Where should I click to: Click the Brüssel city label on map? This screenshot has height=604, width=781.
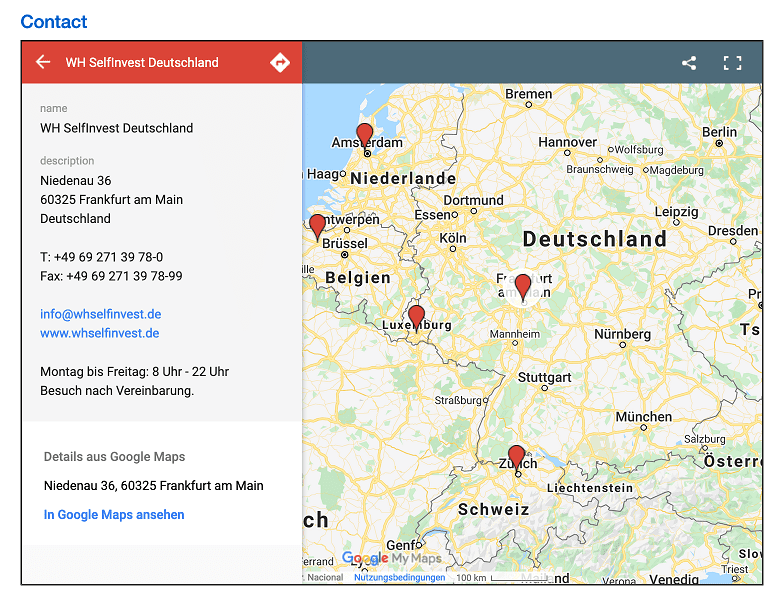click(x=345, y=243)
